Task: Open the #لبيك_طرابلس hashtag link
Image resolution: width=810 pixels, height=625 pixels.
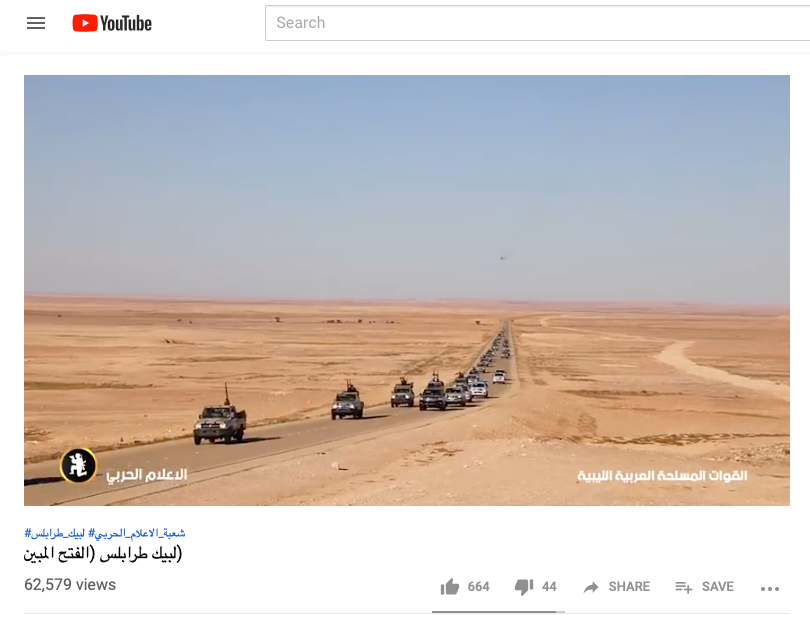Action: [54, 533]
